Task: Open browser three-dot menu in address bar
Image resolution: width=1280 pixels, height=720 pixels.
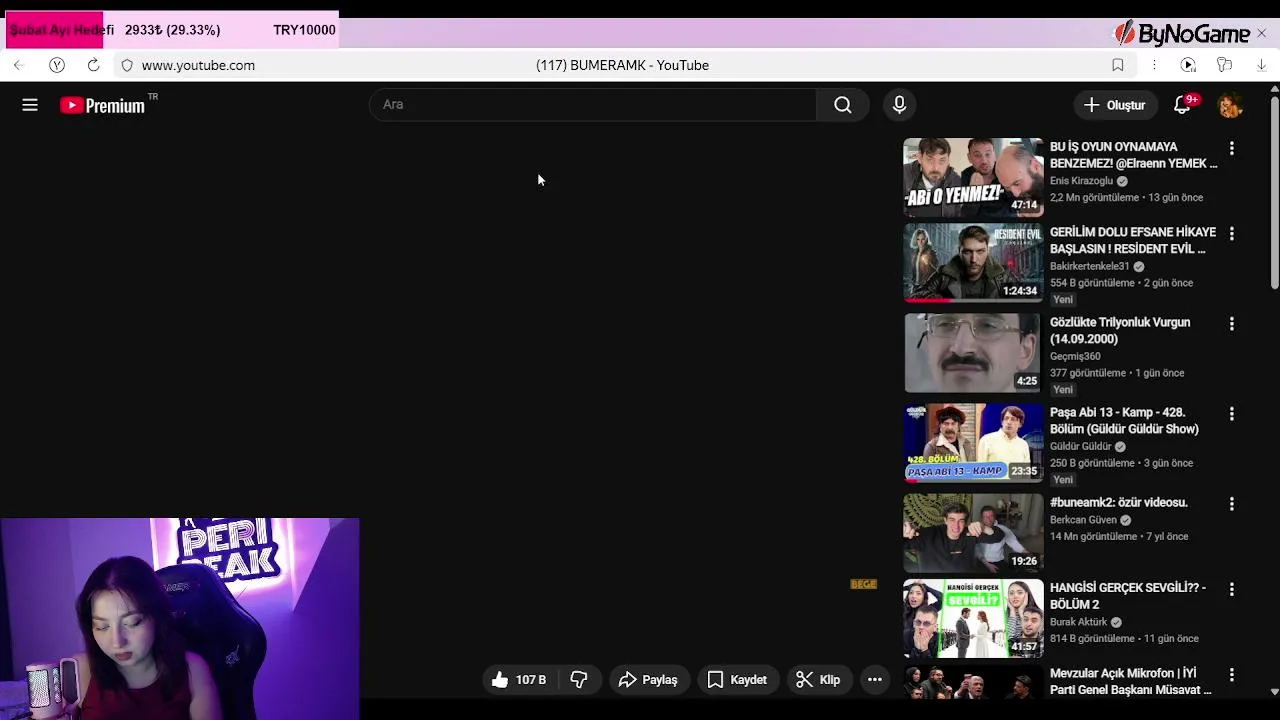Action: pos(1154,65)
